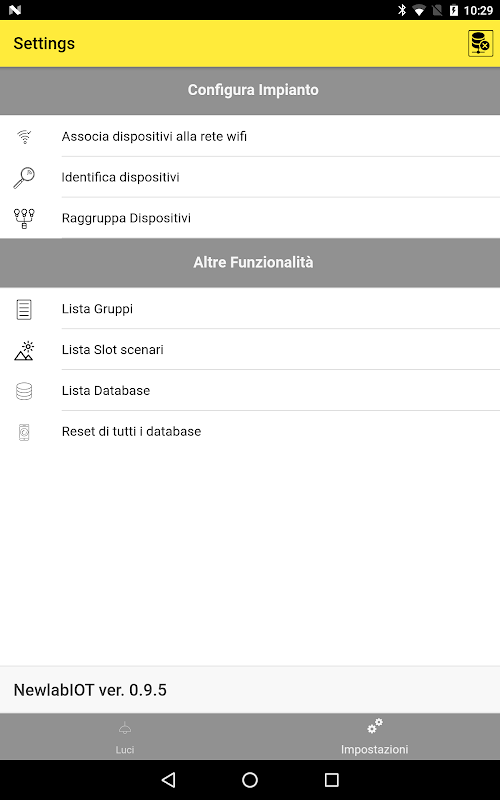Tap the database disconnect icon in header
The height and width of the screenshot is (800, 500).
pyautogui.click(x=480, y=43)
